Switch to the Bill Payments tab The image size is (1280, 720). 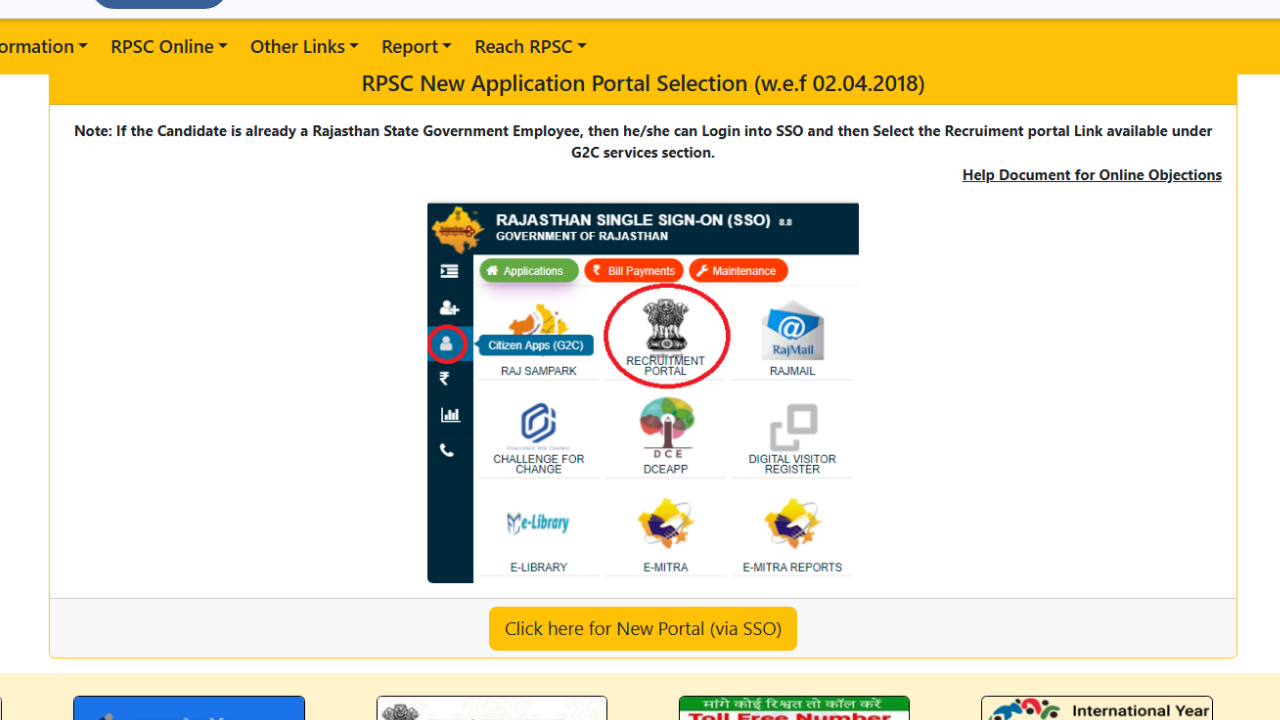pos(634,271)
